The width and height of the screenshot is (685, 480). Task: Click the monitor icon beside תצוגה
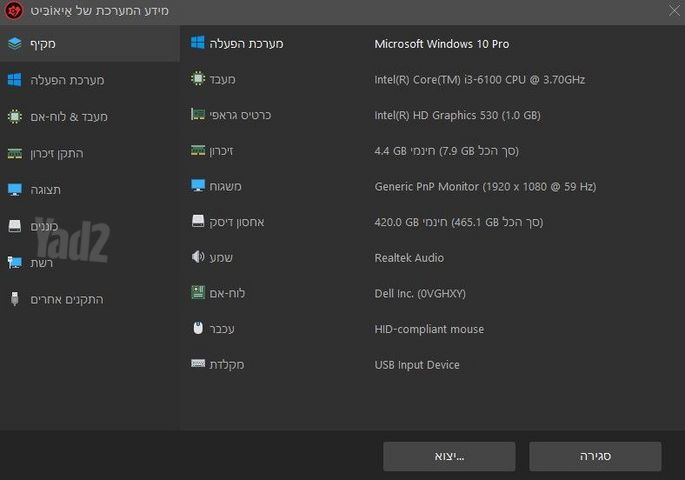point(14,190)
